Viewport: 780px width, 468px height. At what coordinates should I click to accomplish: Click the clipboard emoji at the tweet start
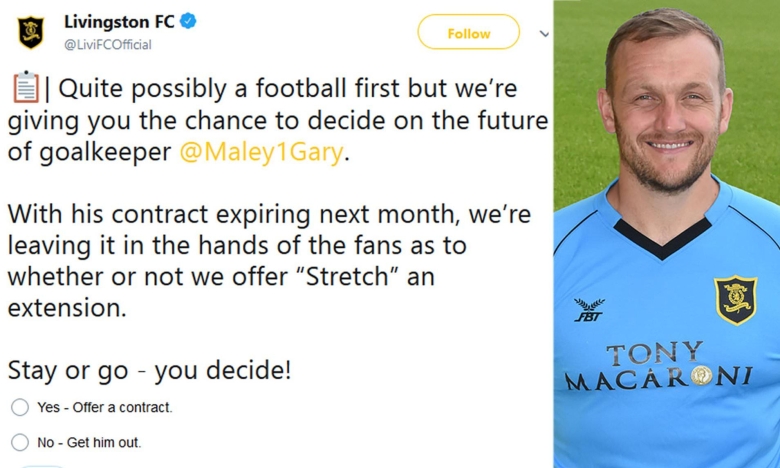point(25,87)
